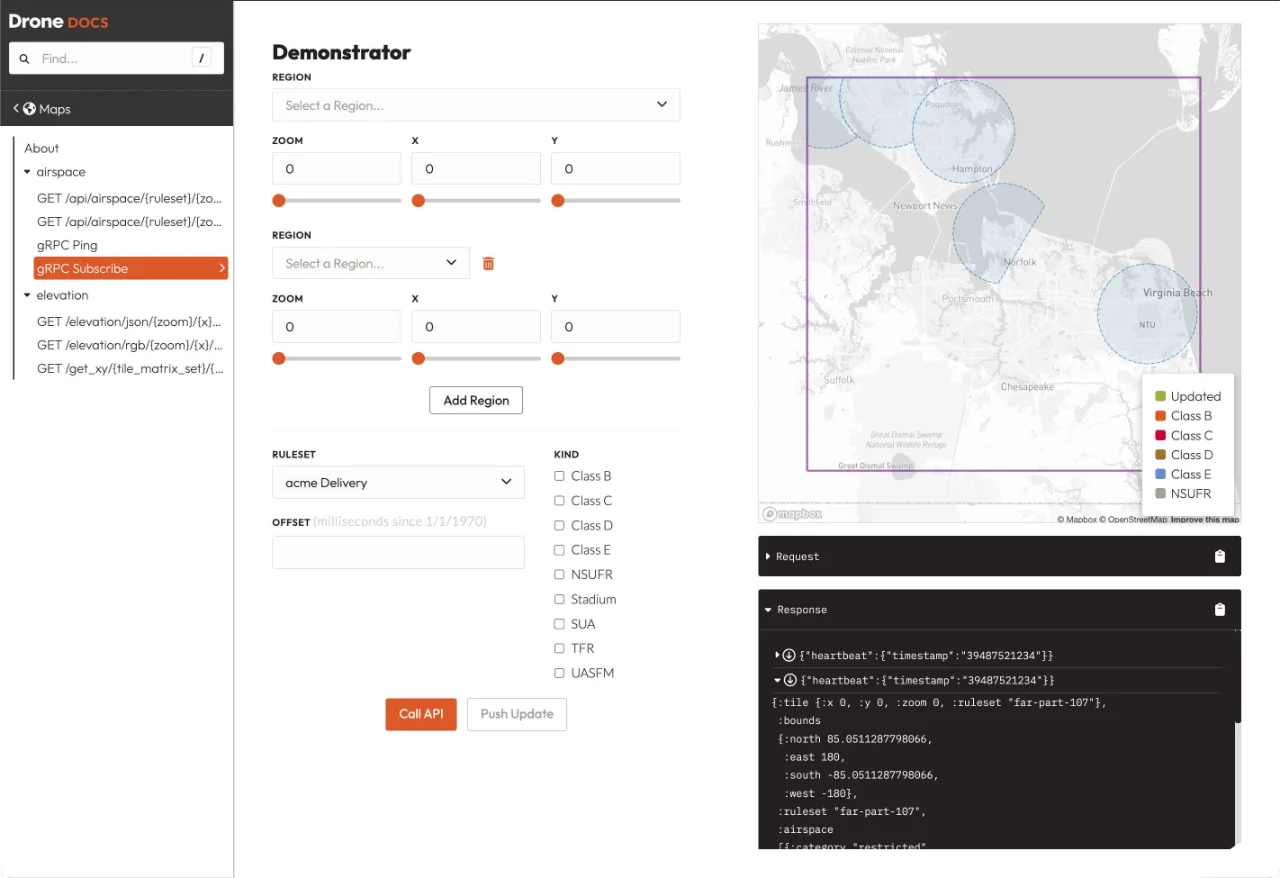Click the Updated legend color swatch
Image resolution: width=1280 pixels, height=878 pixels.
point(1160,397)
